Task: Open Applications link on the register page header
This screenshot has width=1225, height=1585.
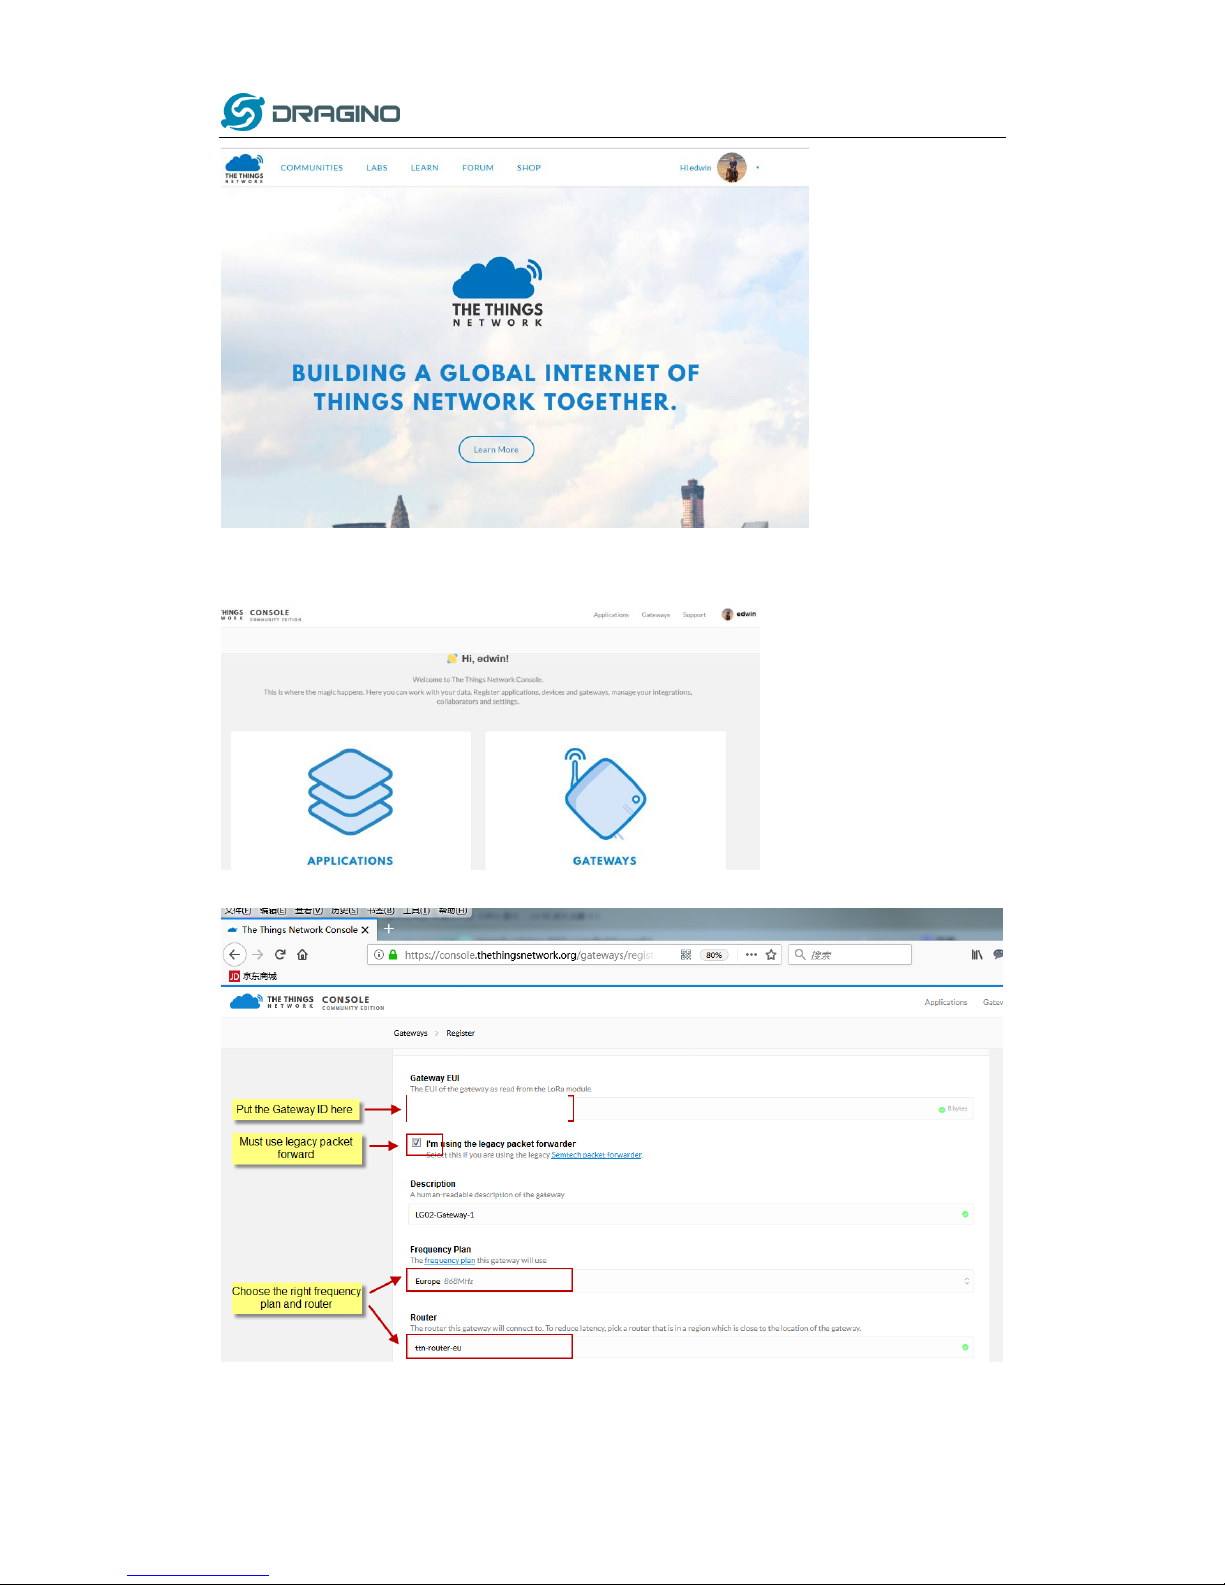Action: click(x=946, y=1002)
